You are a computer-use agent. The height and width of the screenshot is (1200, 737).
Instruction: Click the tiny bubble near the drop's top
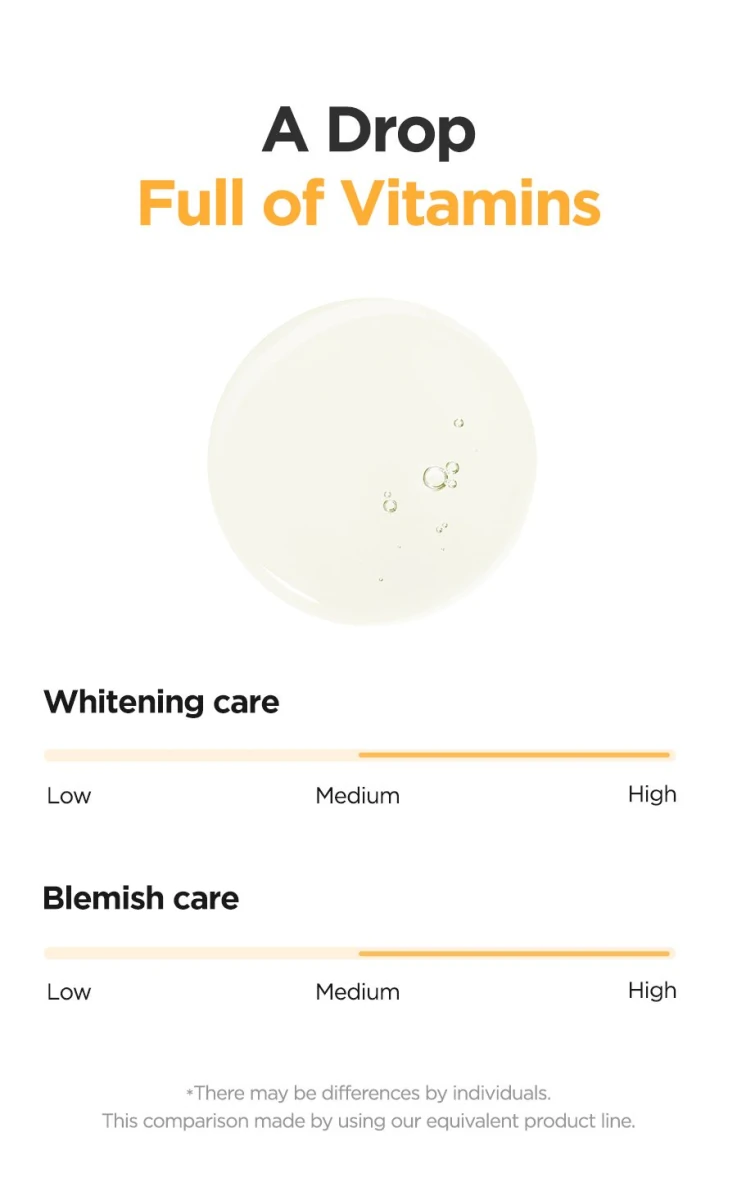(458, 423)
